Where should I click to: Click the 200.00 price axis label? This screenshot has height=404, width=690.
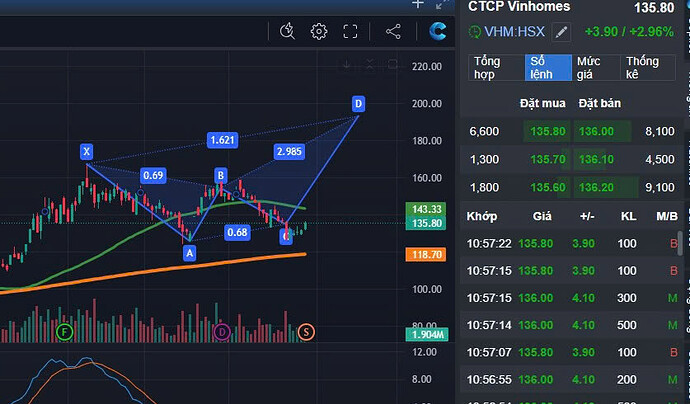click(427, 103)
